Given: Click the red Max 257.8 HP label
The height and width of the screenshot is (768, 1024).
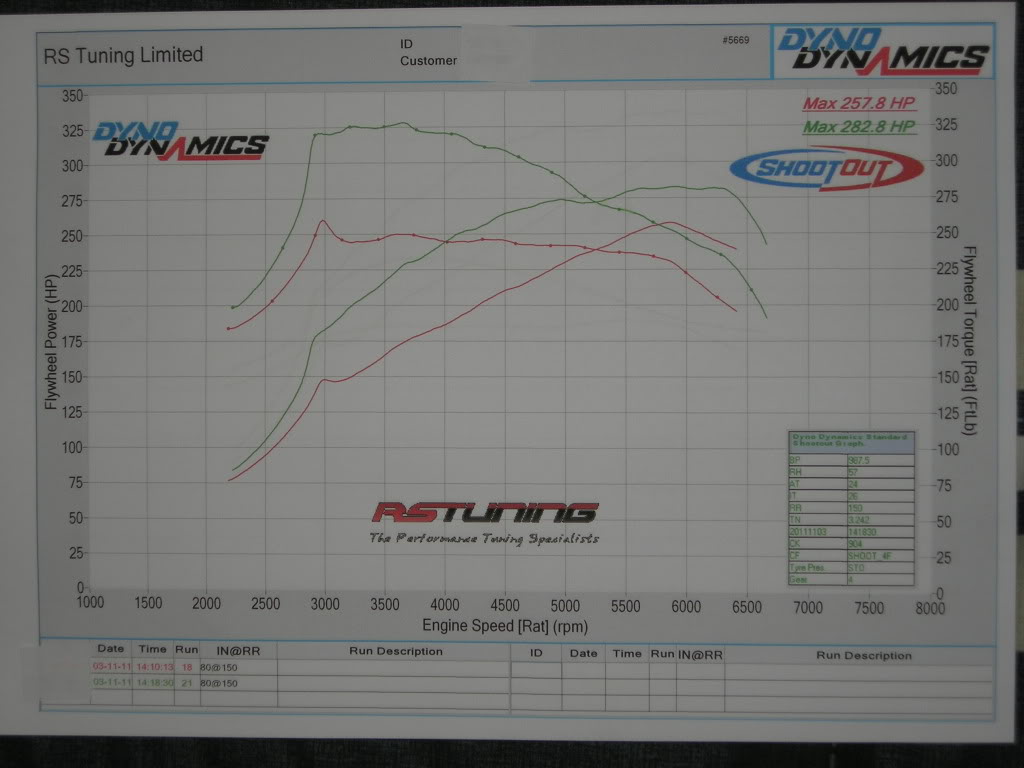Looking at the screenshot, I should coord(859,105).
